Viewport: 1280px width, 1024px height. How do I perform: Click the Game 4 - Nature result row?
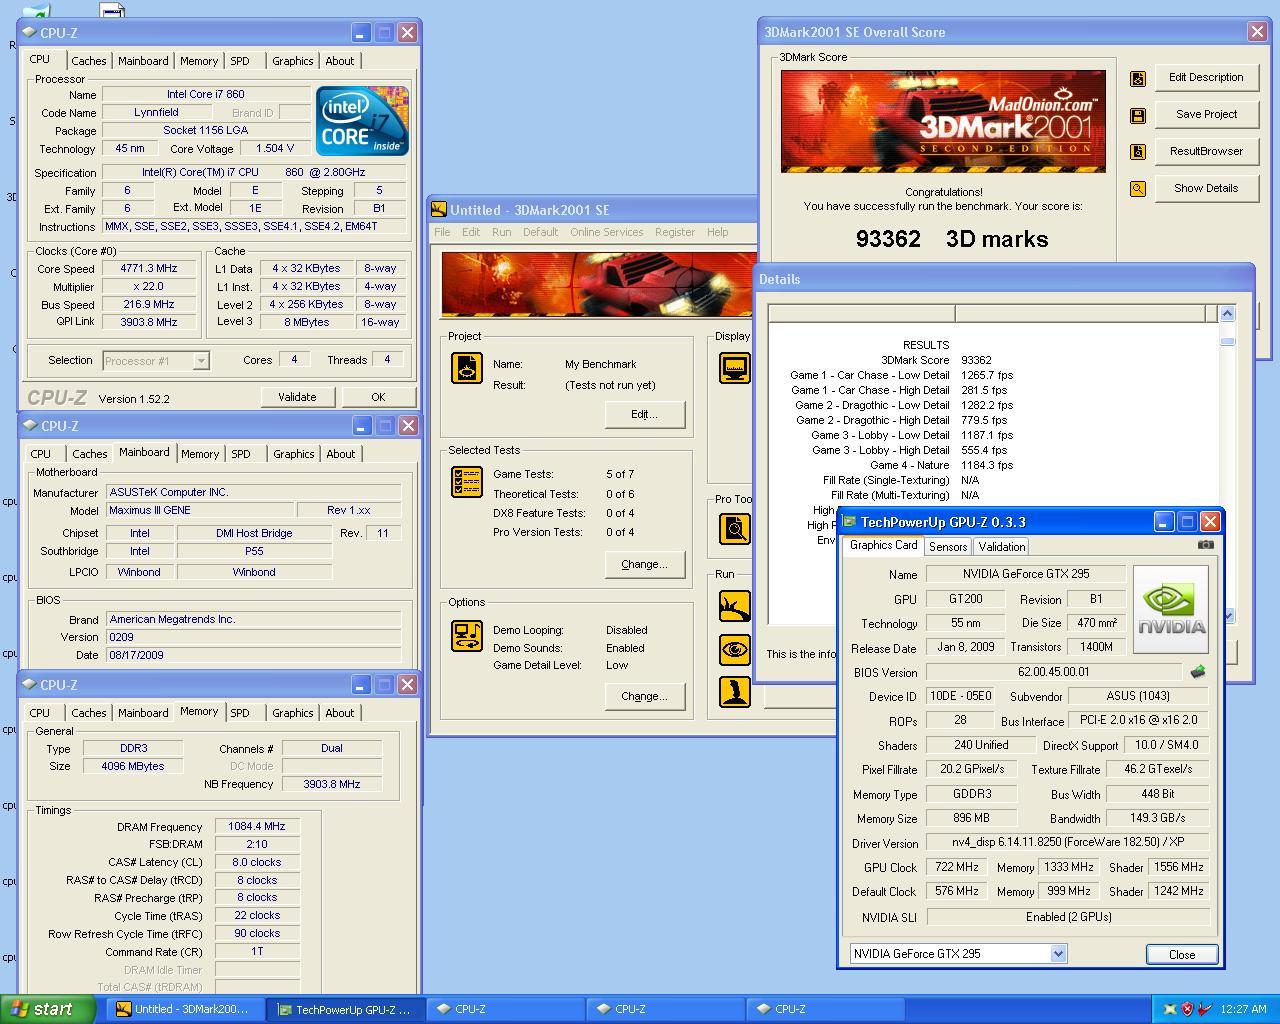(941, 465)
